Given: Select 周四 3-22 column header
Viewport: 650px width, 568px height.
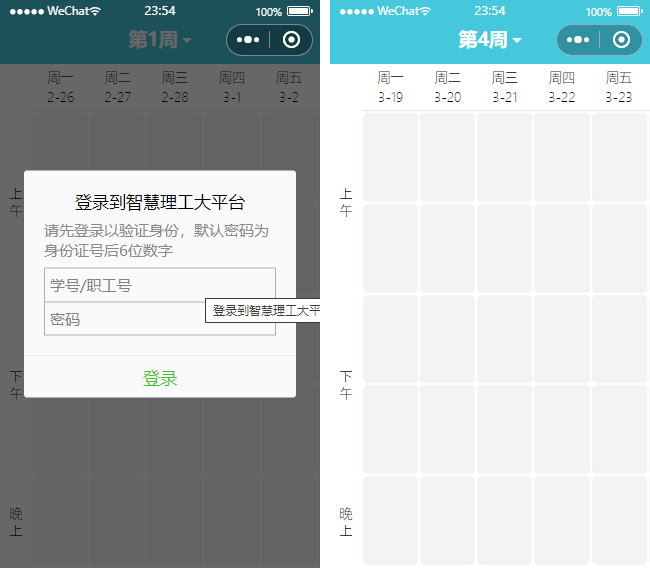Looking at the screenshot, I should coord(562,87).
